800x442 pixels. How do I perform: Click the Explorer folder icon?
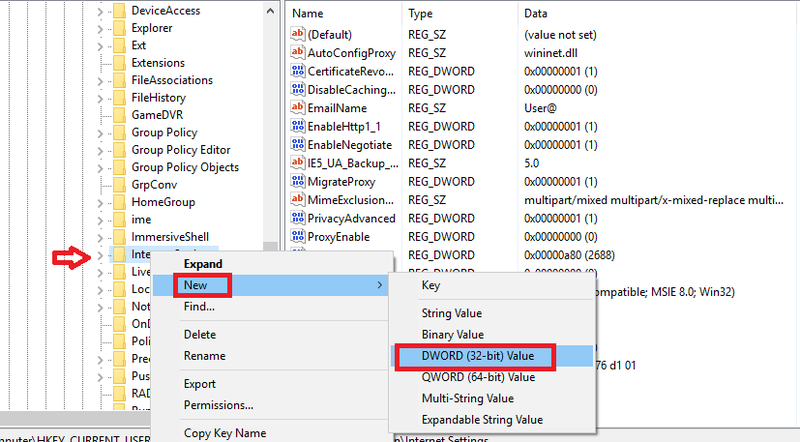click(x=119, y=28)
